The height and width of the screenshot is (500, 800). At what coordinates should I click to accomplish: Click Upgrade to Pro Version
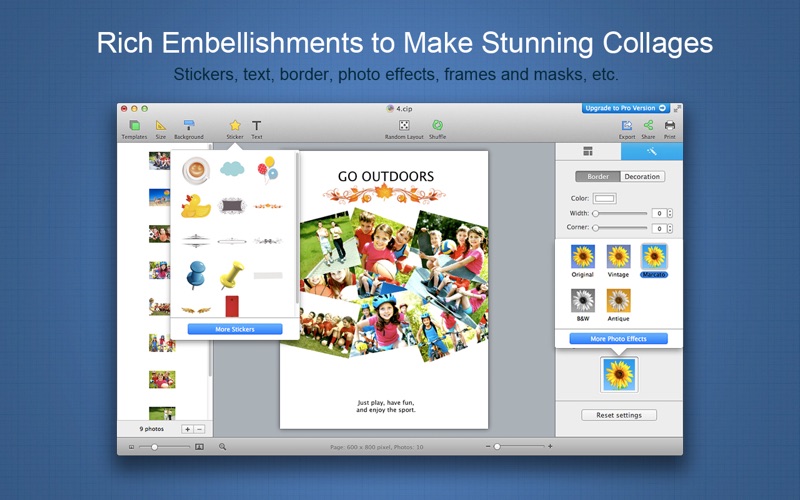[626, 108]
